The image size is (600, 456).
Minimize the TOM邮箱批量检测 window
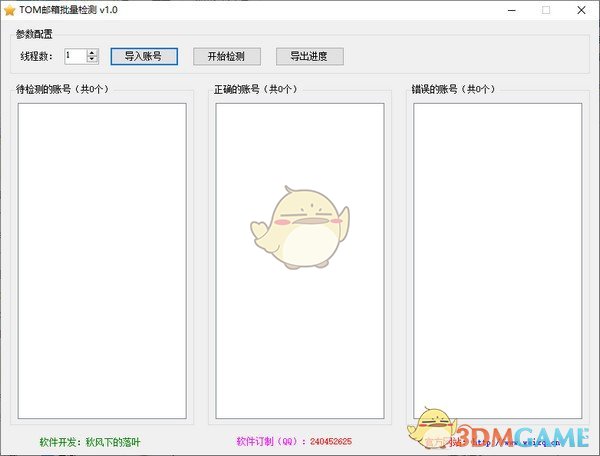pyautogui.click(x=512, y=10)
